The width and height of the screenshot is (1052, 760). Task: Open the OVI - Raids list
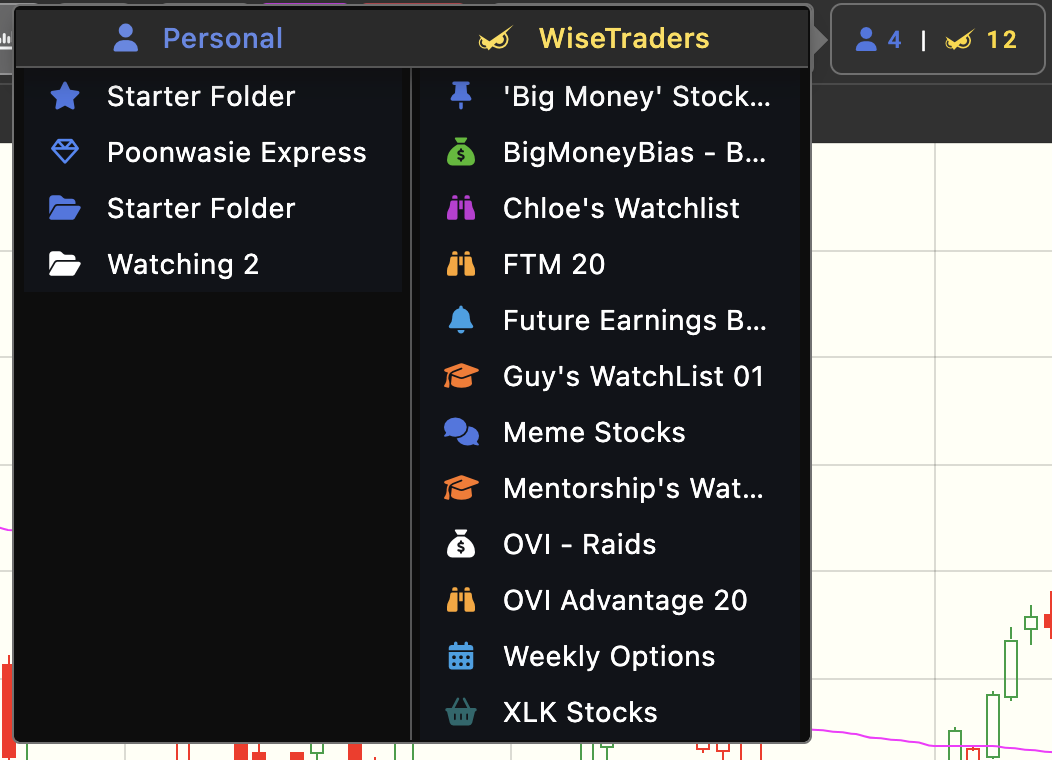(580, 545)
